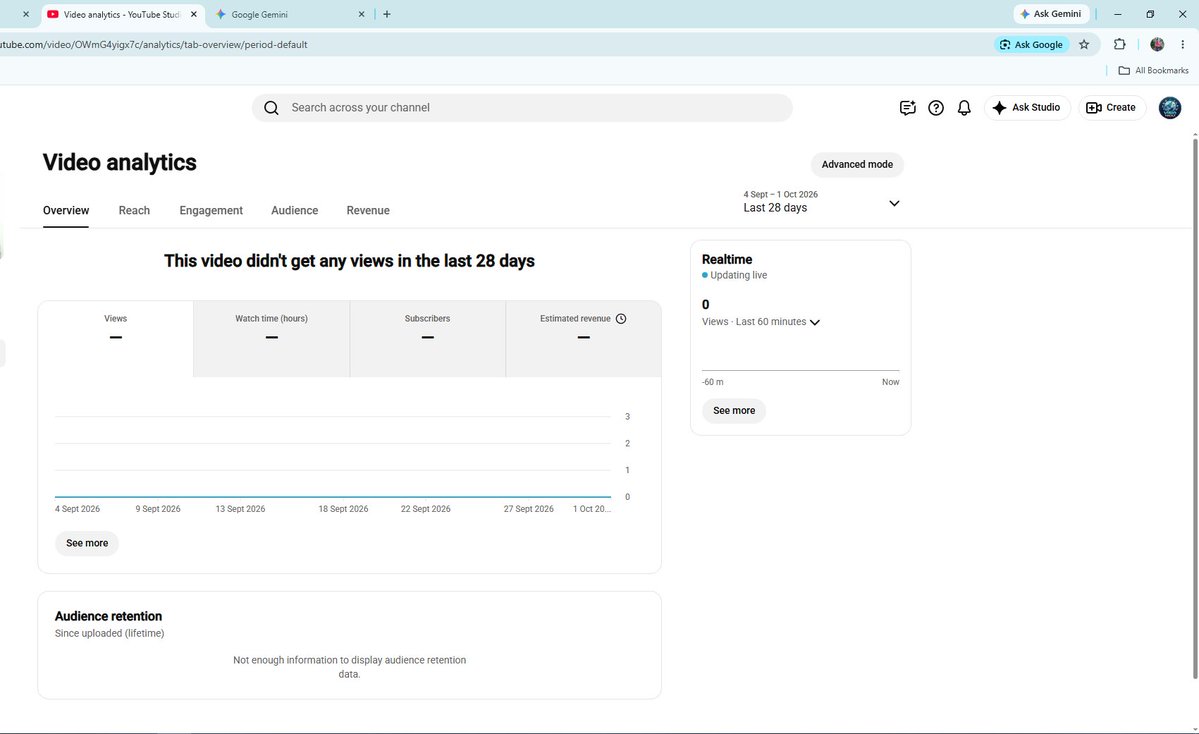Click the search magnifier icon
Viewport: 1199px width, 734px height.
(x=271, y=108)
